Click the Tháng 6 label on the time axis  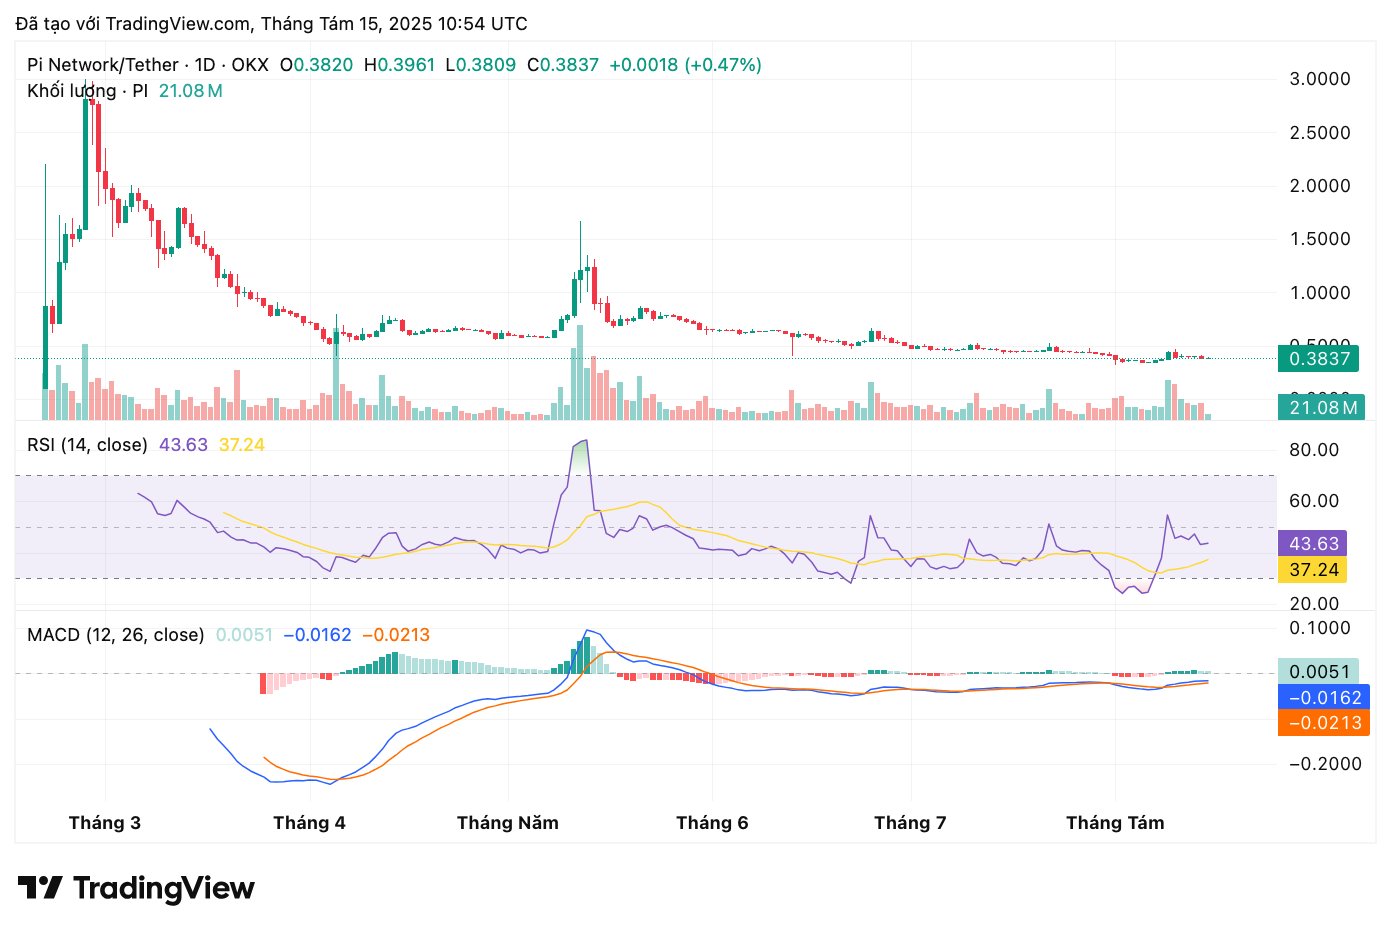coord(712,823)
